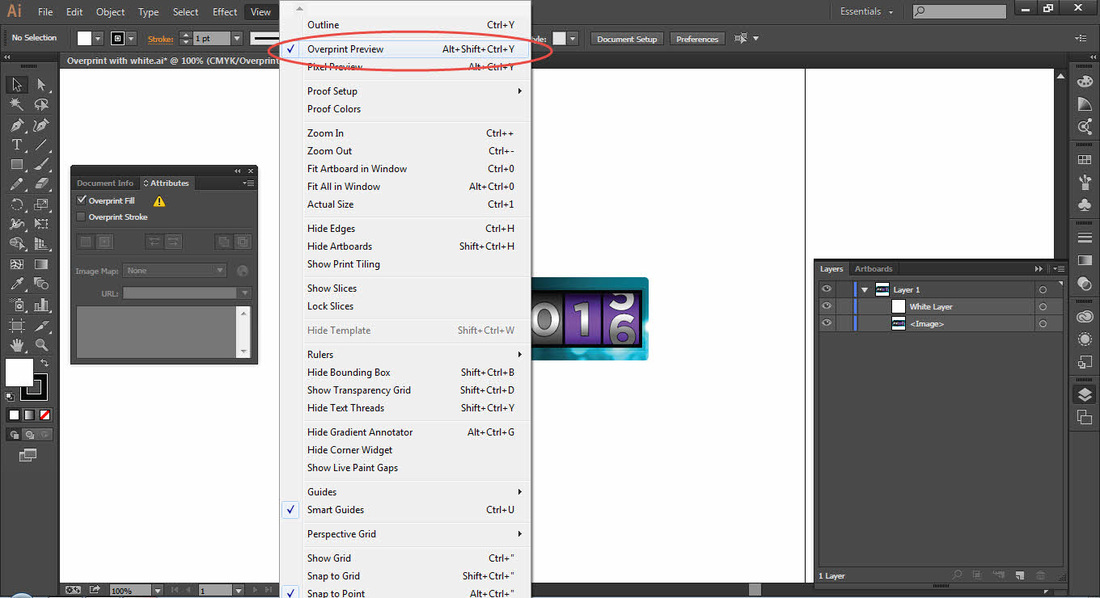Toggle Overprint Preview in View menu

click(x=405, y=49)
